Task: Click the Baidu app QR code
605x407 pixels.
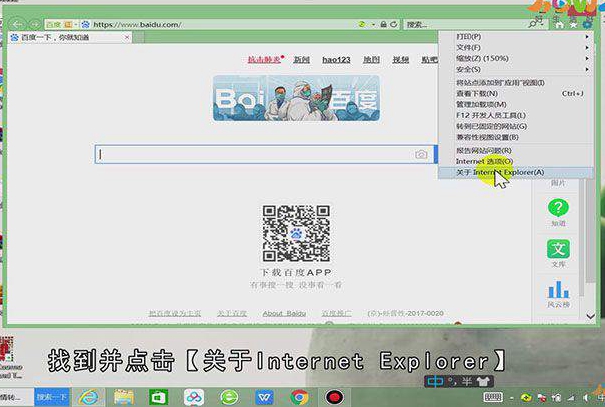Action: click(x=296, y=233)
